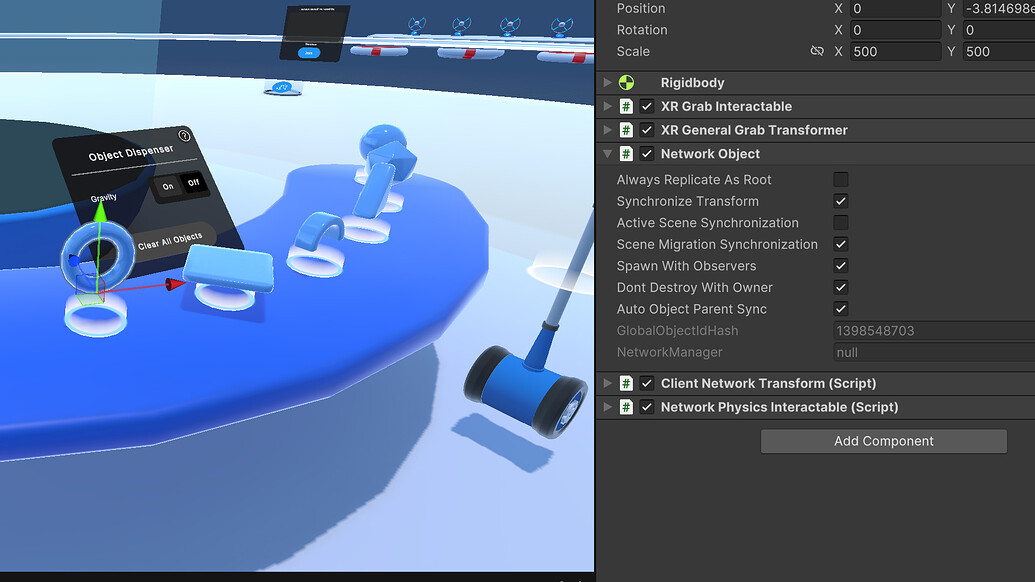Uncheck Synchronize Transform

(x=841, y=201)
